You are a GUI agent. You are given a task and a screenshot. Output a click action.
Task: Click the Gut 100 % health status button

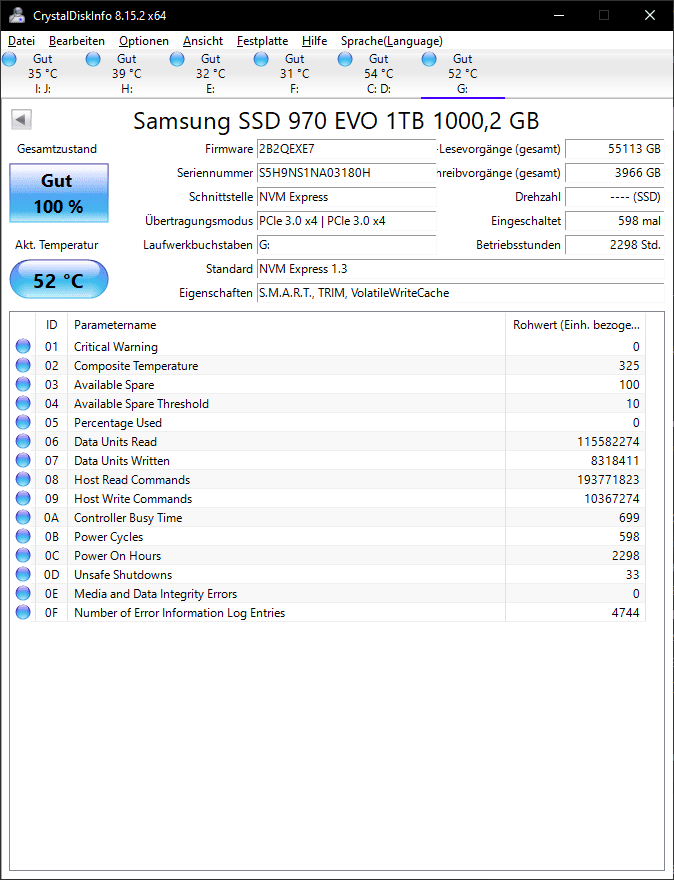[59, 193]
